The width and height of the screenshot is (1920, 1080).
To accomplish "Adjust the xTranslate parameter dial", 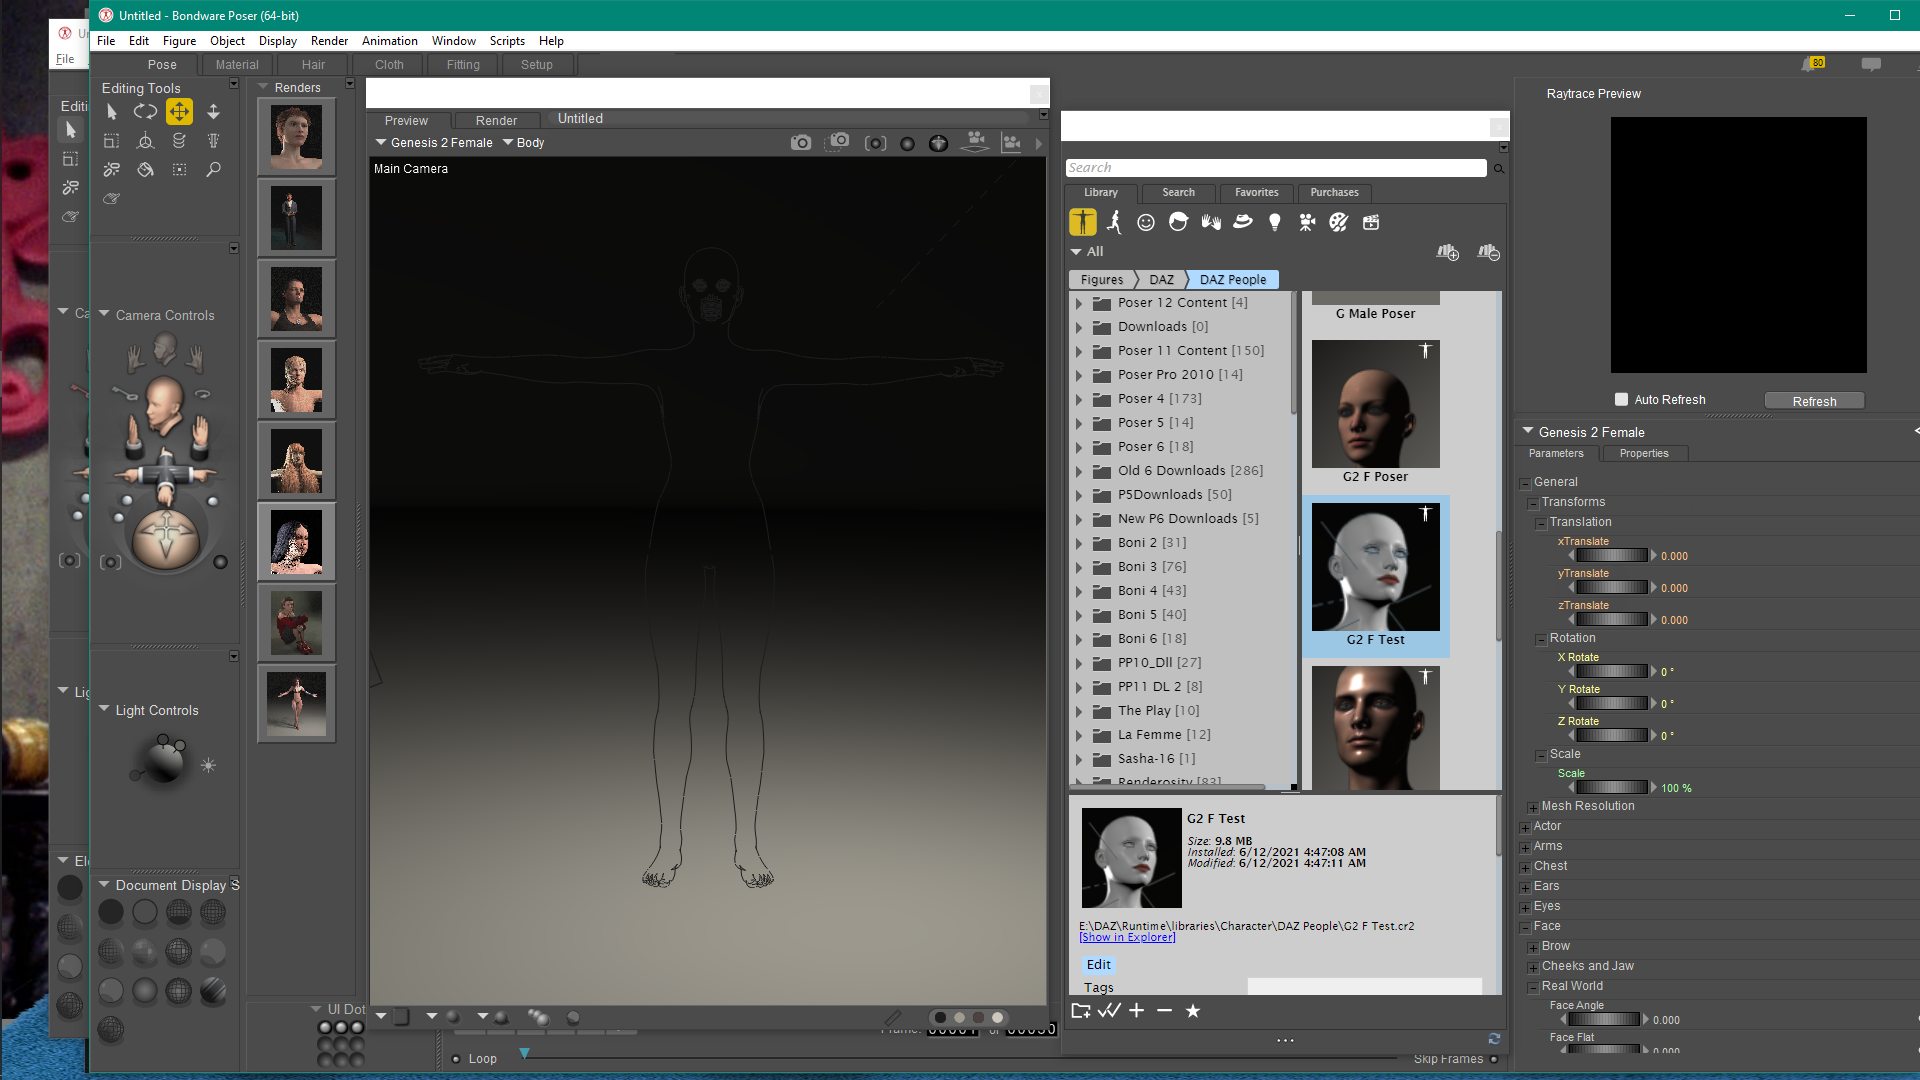I will [1611, 556].
